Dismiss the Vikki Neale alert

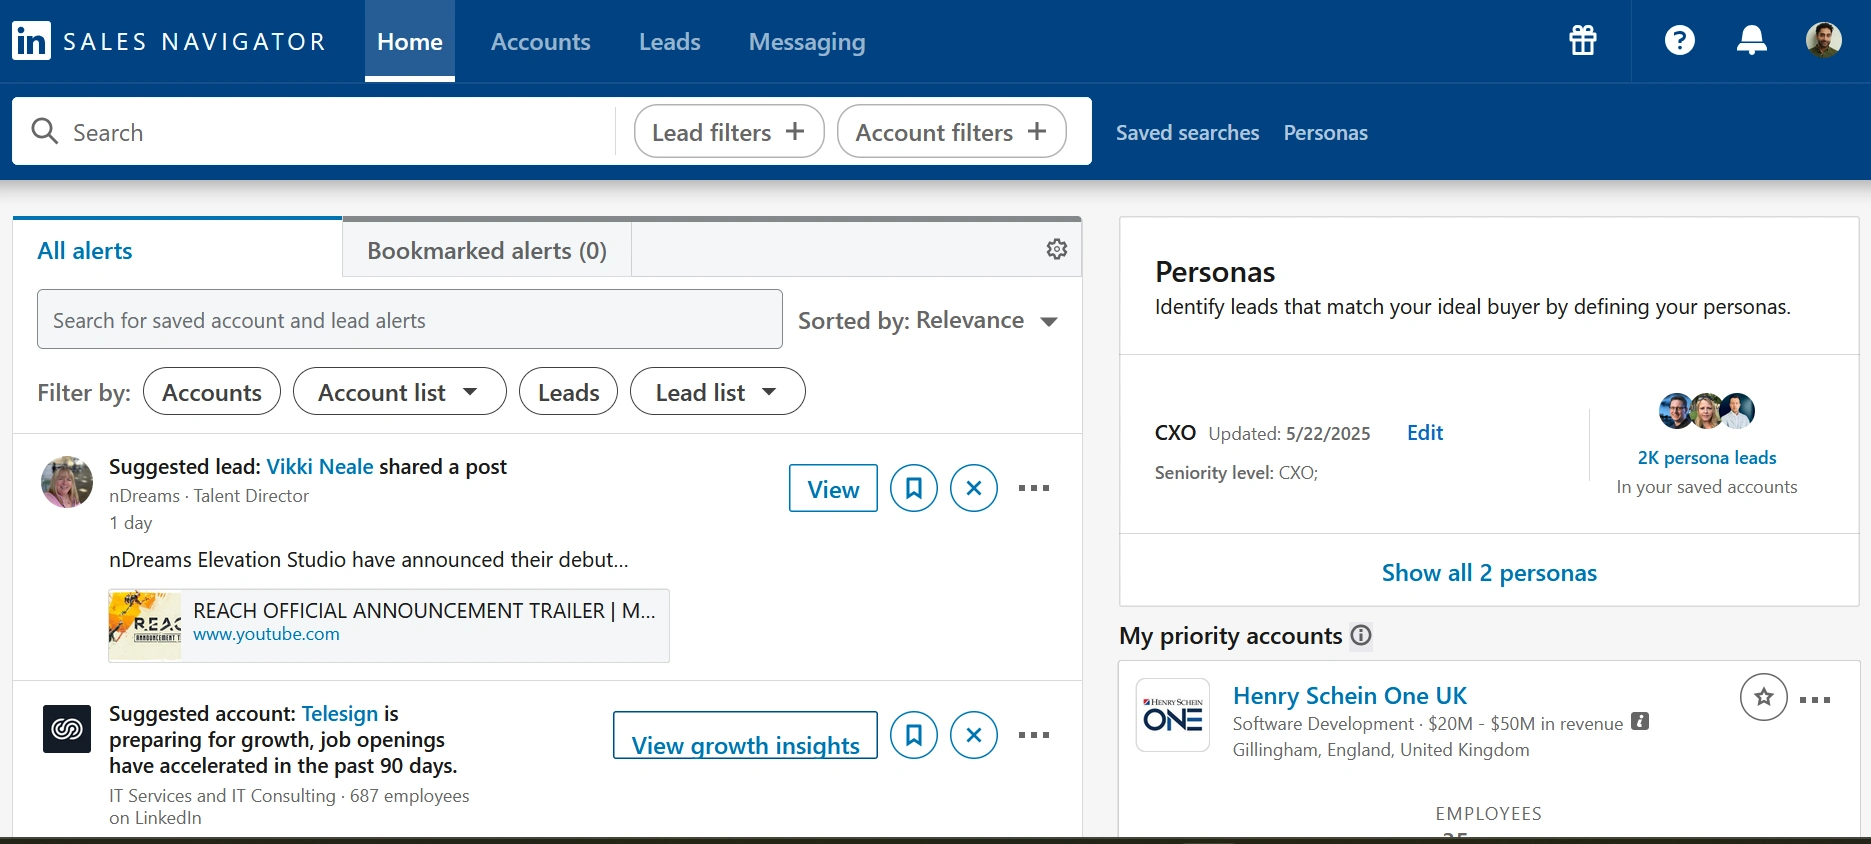coord(973,488)
